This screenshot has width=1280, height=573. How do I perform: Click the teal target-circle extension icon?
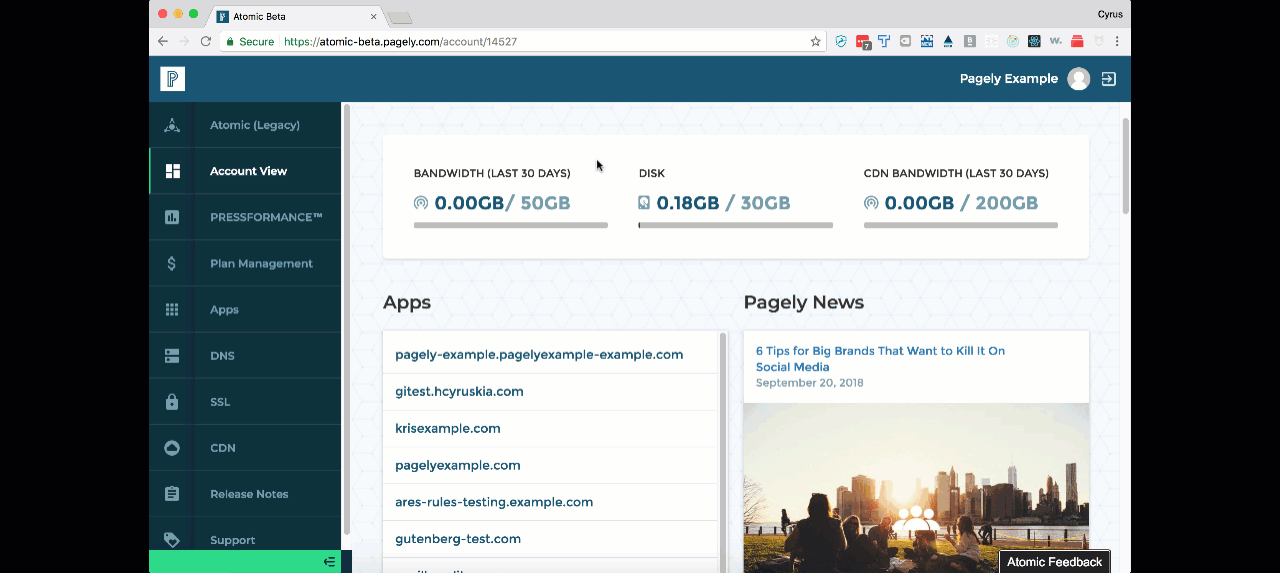click(x=1013, y=42)
